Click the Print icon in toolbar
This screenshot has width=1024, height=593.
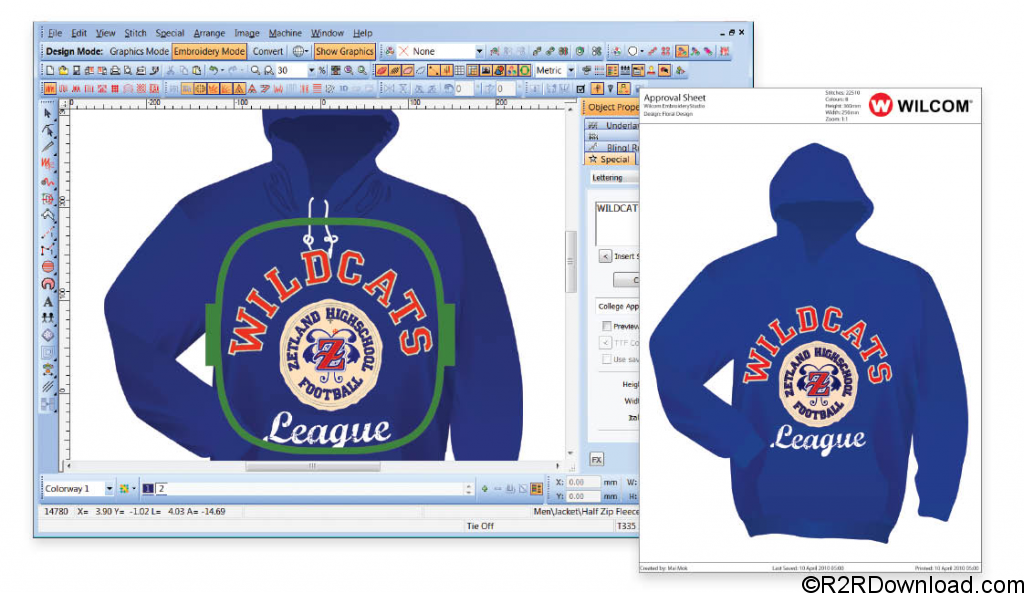tap(115, 71)
